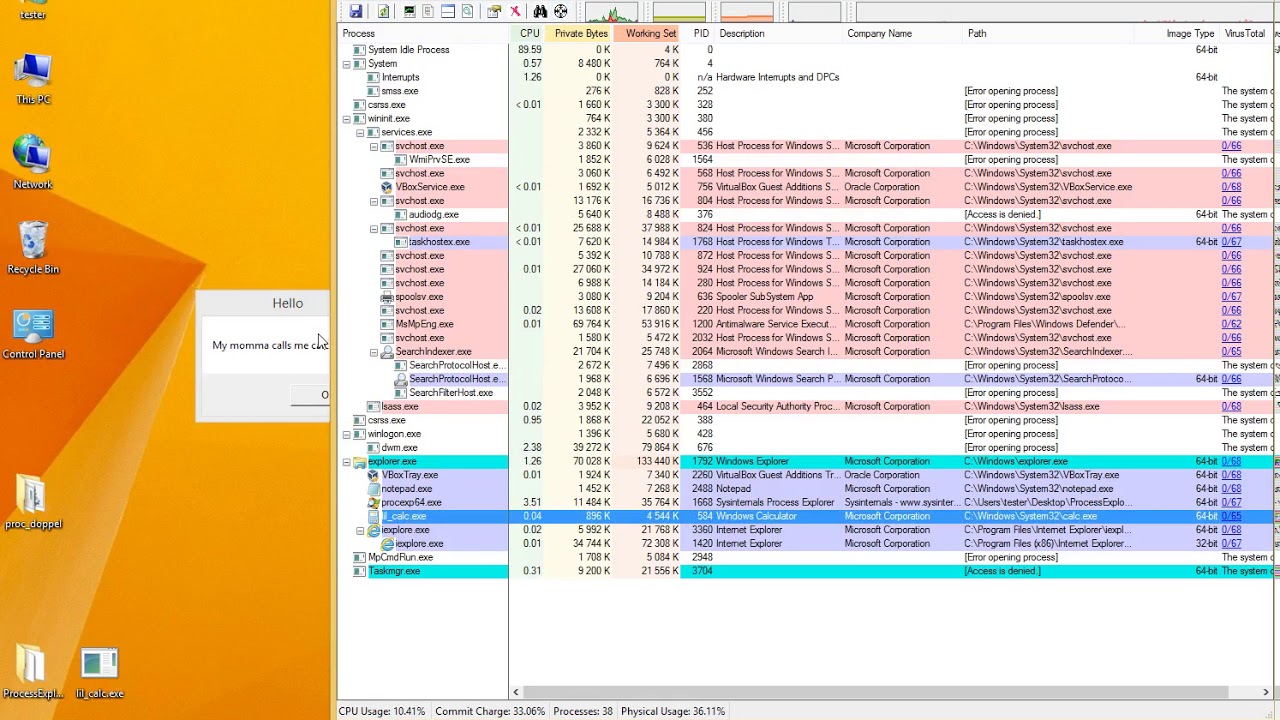Collapse the svchost.exe node above taskhostex.exe

click(374, 229)
